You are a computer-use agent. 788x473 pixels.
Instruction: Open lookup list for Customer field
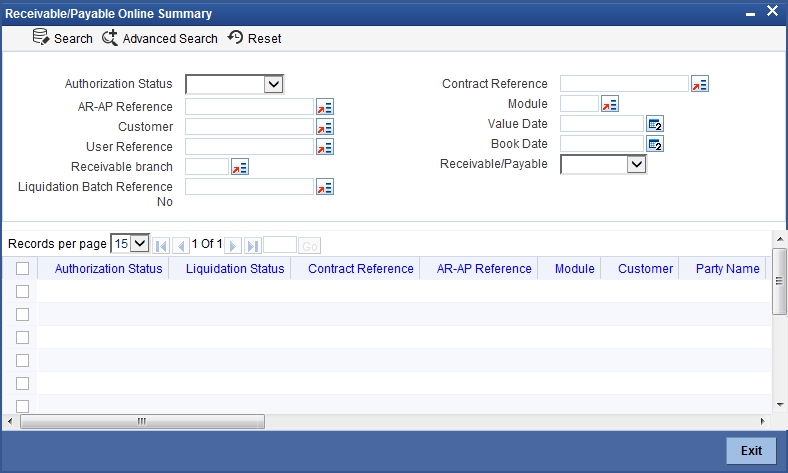tap(325, 127)
